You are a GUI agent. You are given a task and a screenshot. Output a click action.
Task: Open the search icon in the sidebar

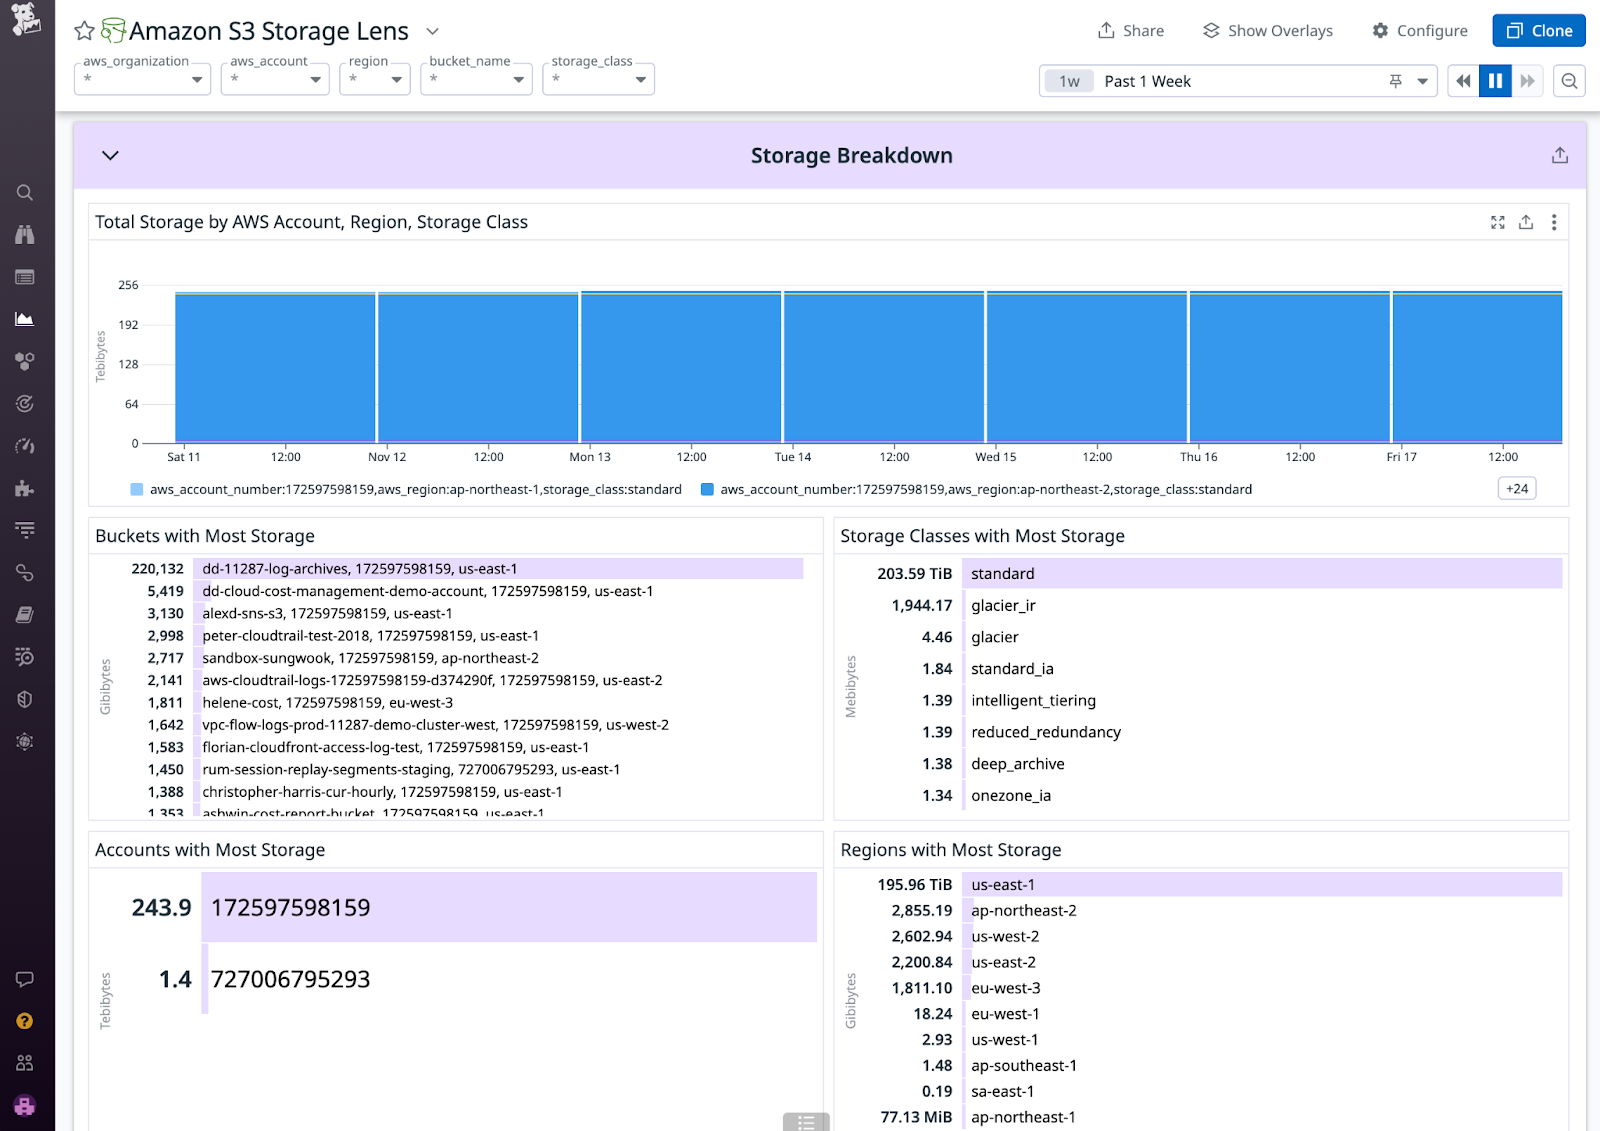pyautogui.click(x=25, y=193)
